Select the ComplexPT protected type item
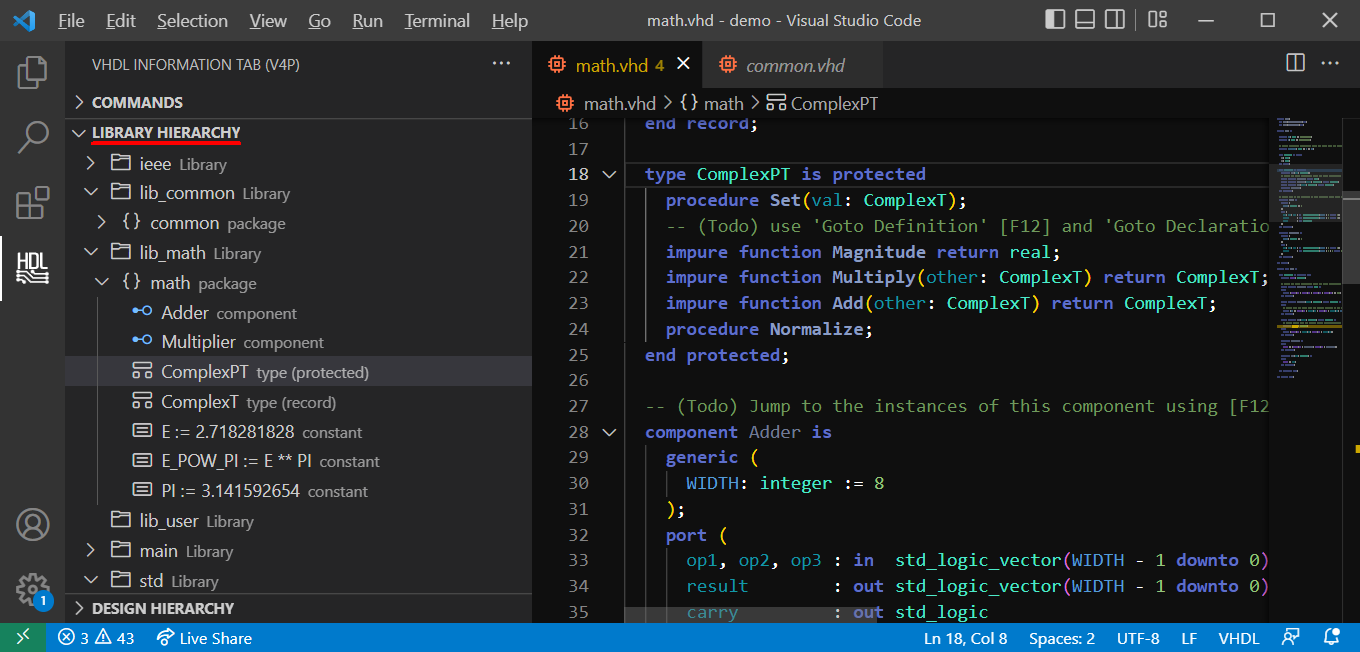The width and height of the screenshot is (1360, 652). click(x=298, y=372)
